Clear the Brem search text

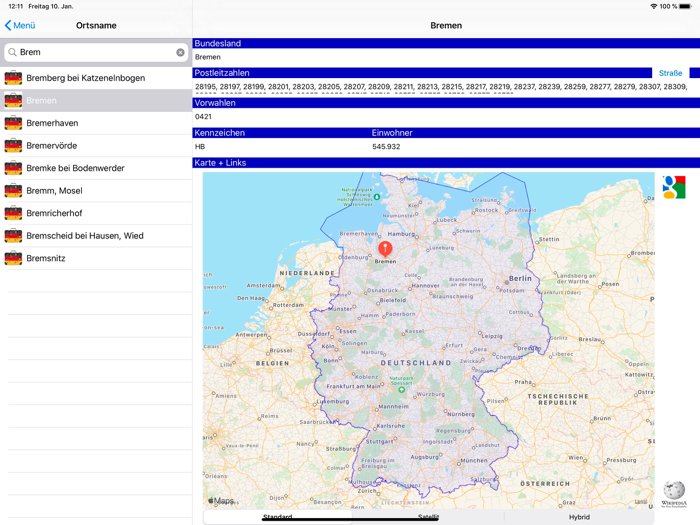click(x=180, y=52)
